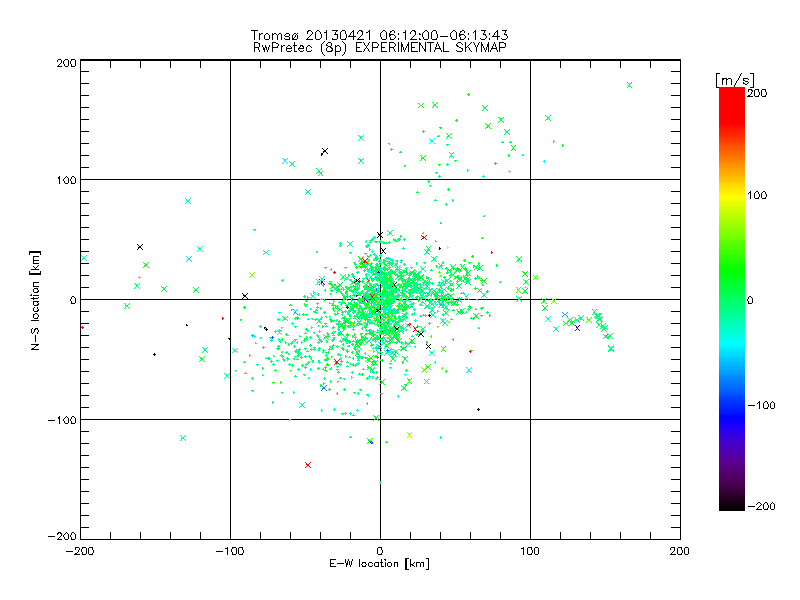
Task: Click the x-axis tick label "-200"
Action: [80, 551]
